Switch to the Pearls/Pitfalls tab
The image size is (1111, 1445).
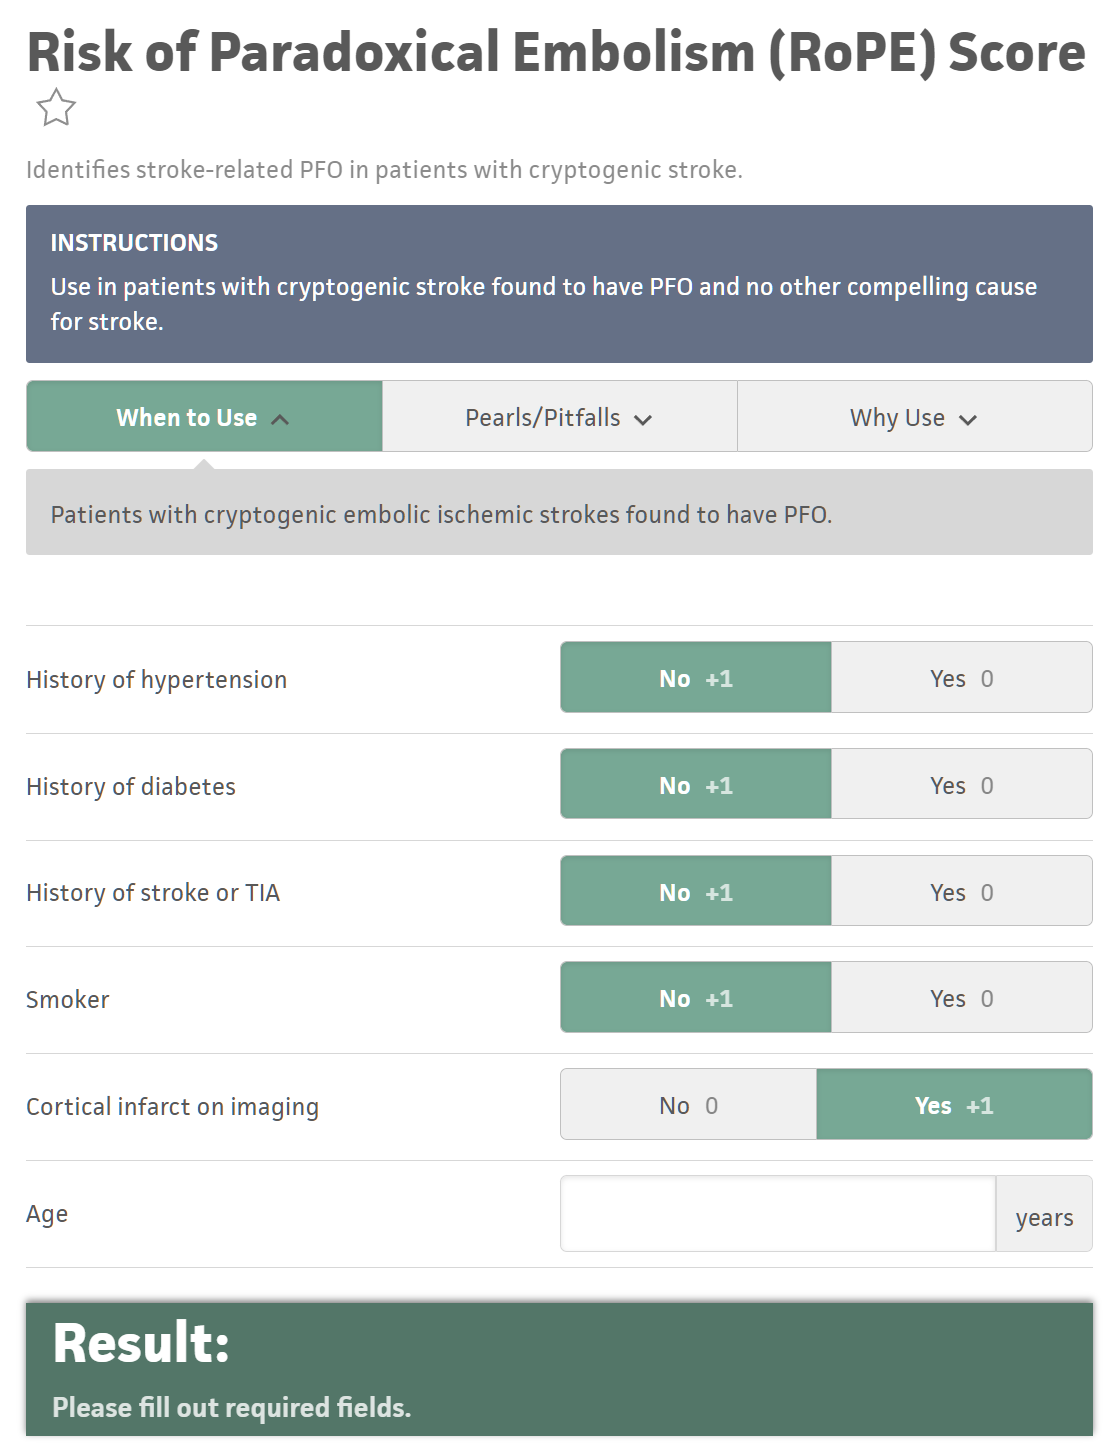point(560,417)
